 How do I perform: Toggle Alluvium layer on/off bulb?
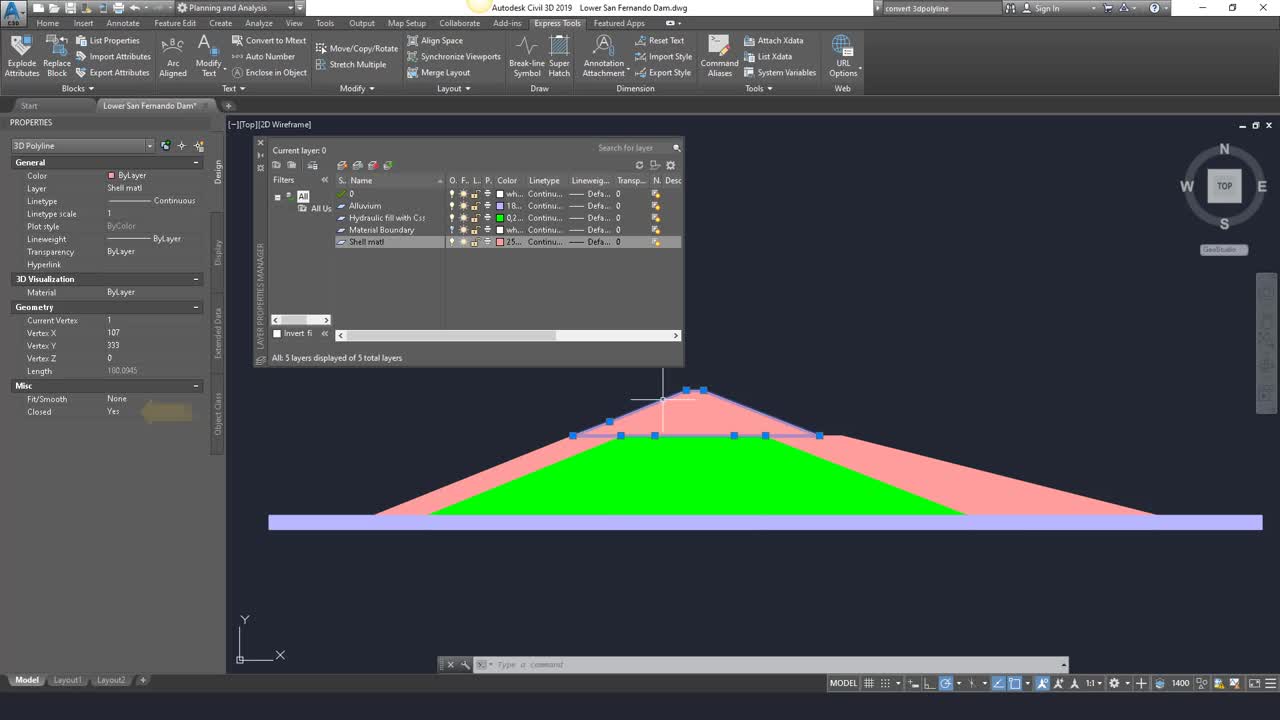452,206
